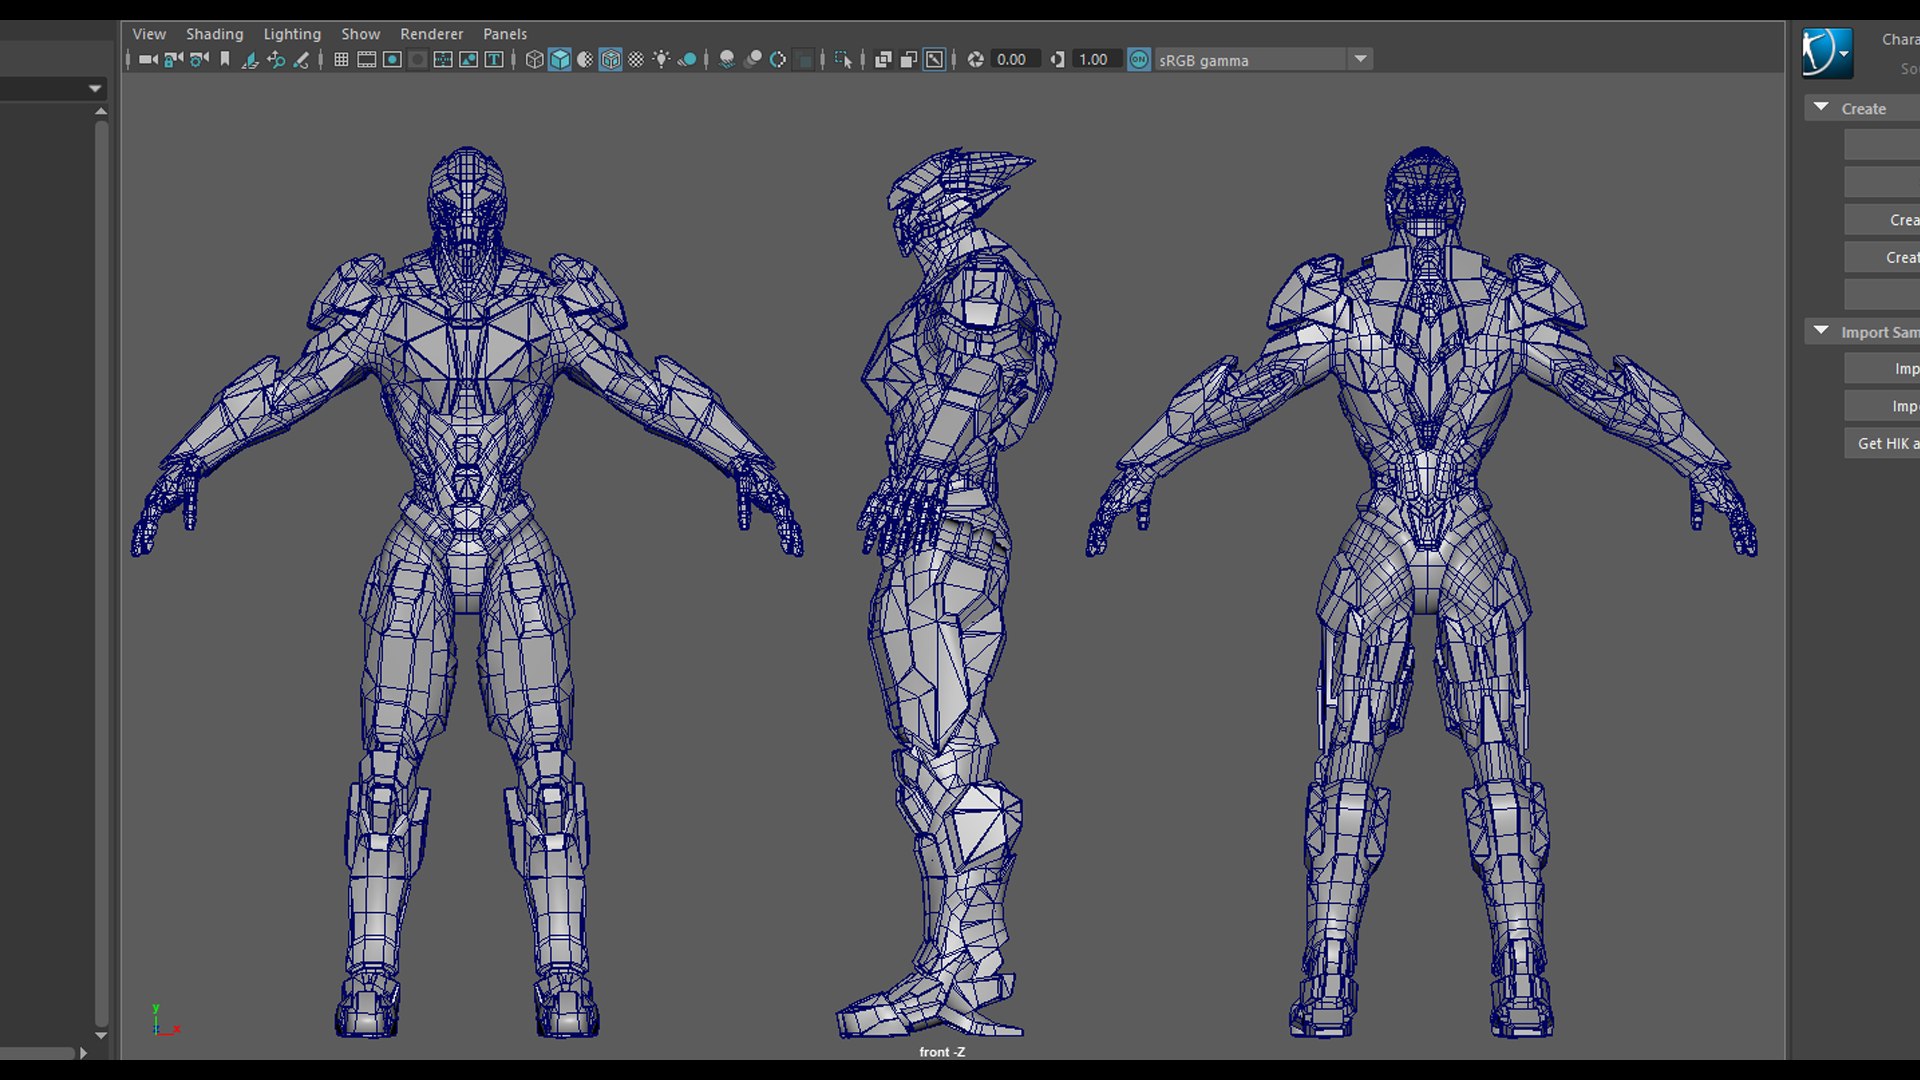Enable 2D Pan/Zoom tool icon
Image resolution: width=1920 pixels, height=1080 pixels.
click(276, 60)
